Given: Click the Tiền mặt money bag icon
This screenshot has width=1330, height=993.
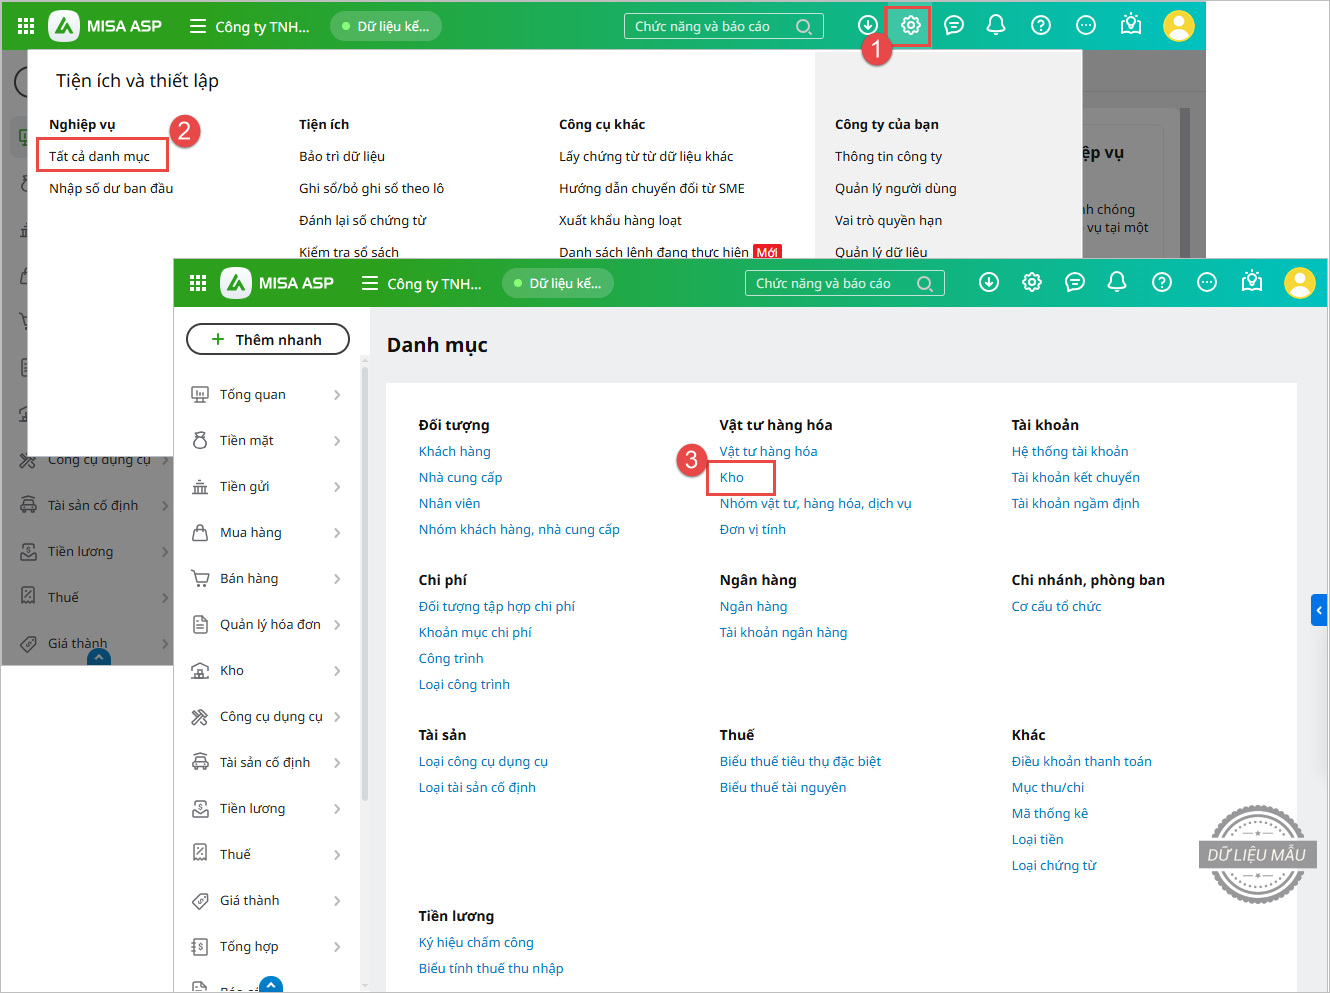Looking at the screenshot, I should tap(200, 441).
